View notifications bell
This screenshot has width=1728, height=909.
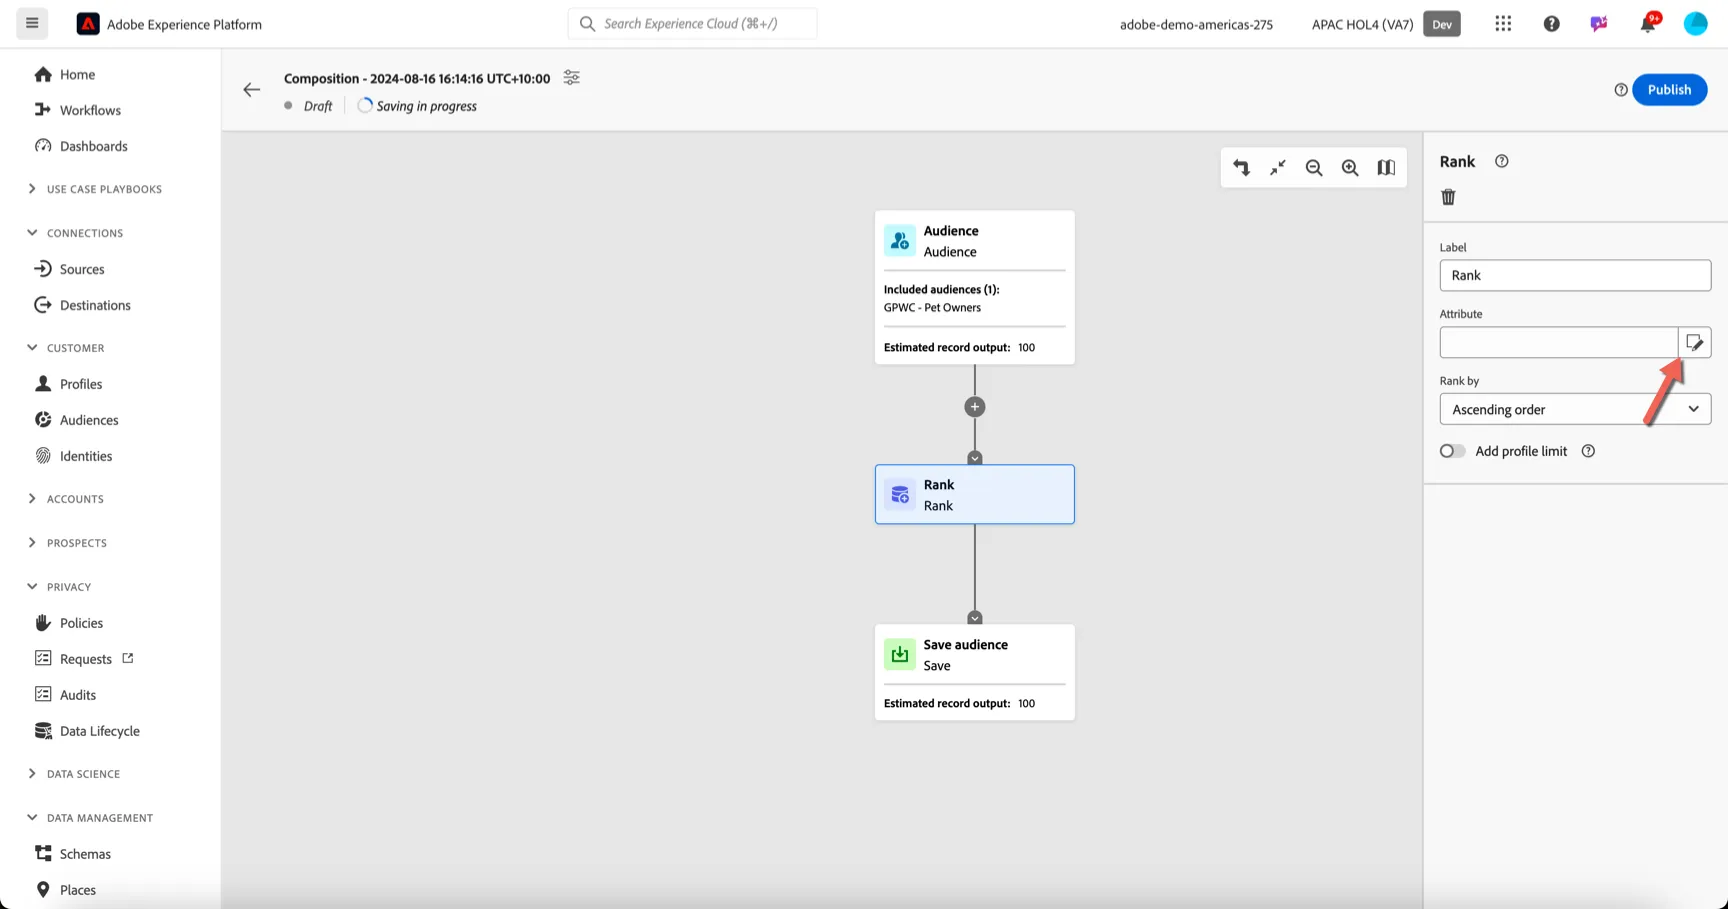pyautogui.click(x=1648, y=24)
